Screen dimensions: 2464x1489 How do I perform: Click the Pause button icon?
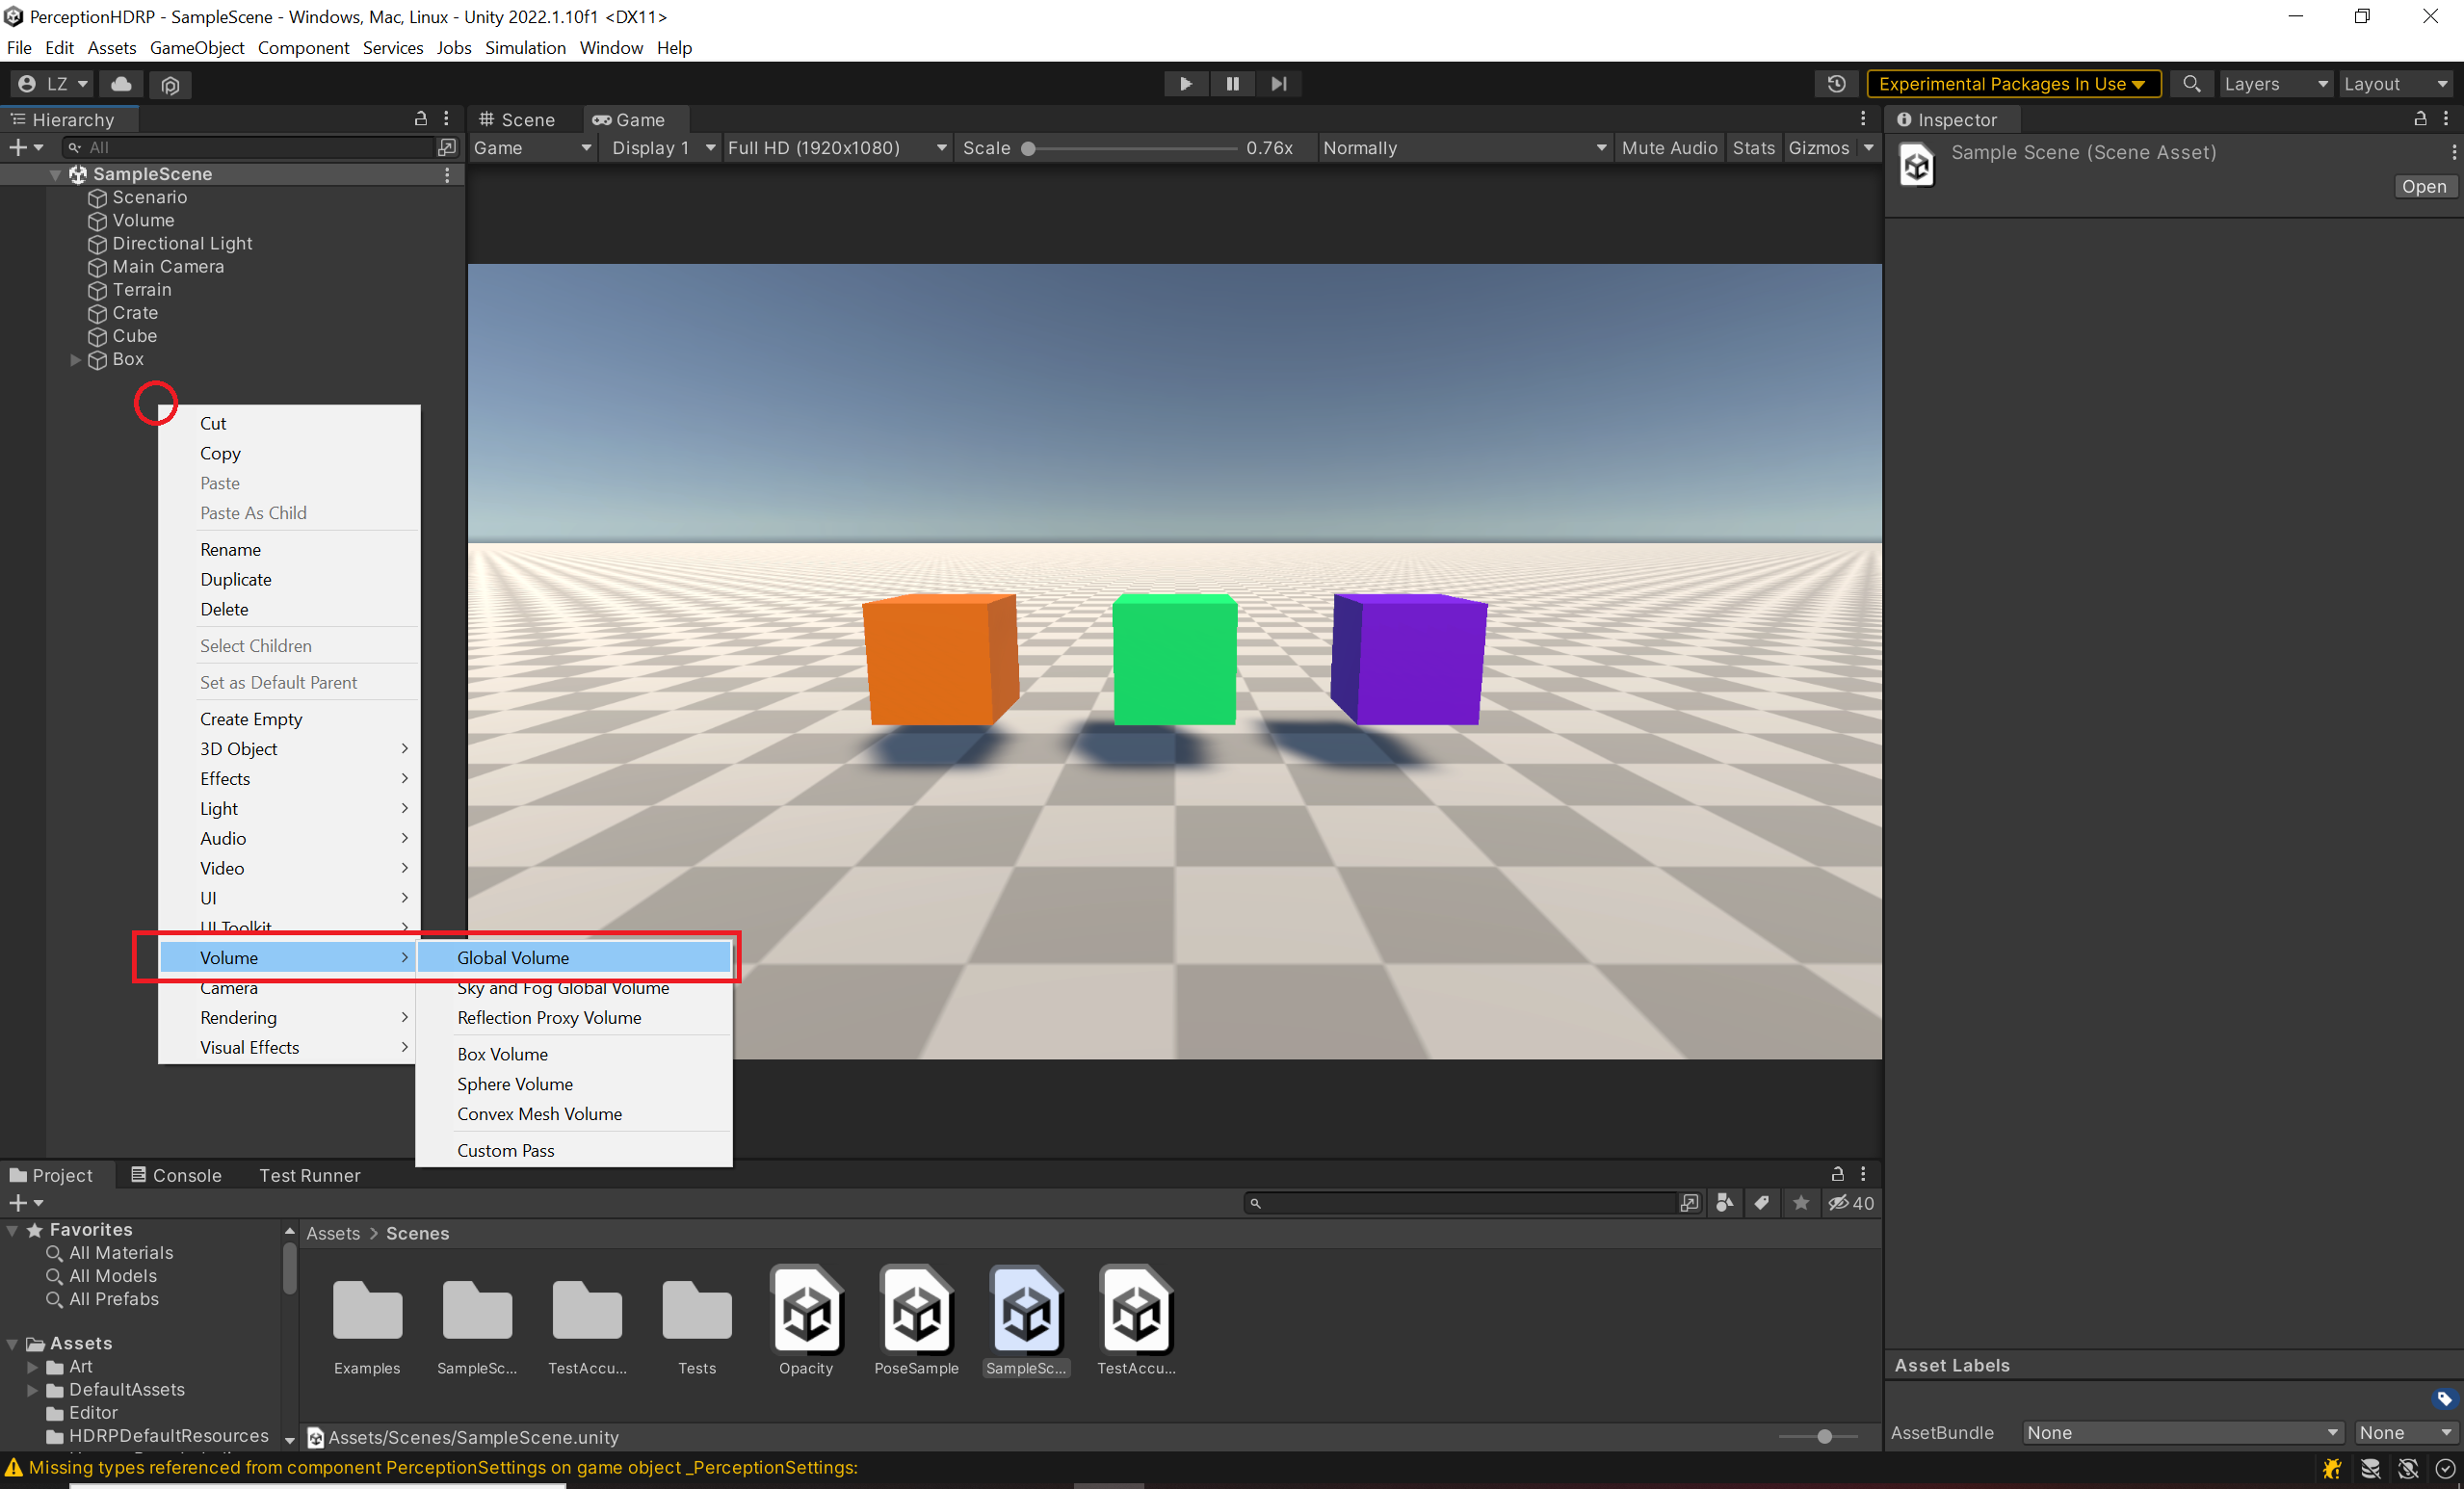point(1232,84)
